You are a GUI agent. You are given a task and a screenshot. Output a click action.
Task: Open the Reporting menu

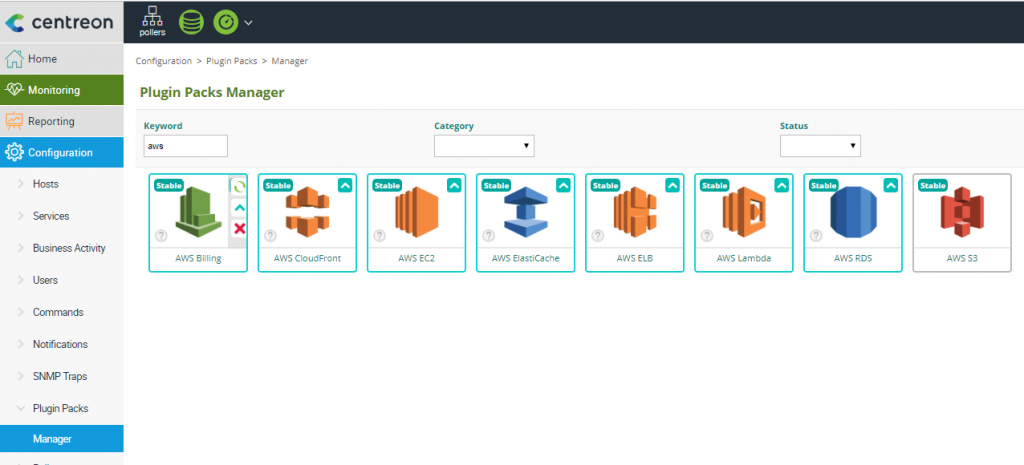pyautogui.click(x=61, y=121)
